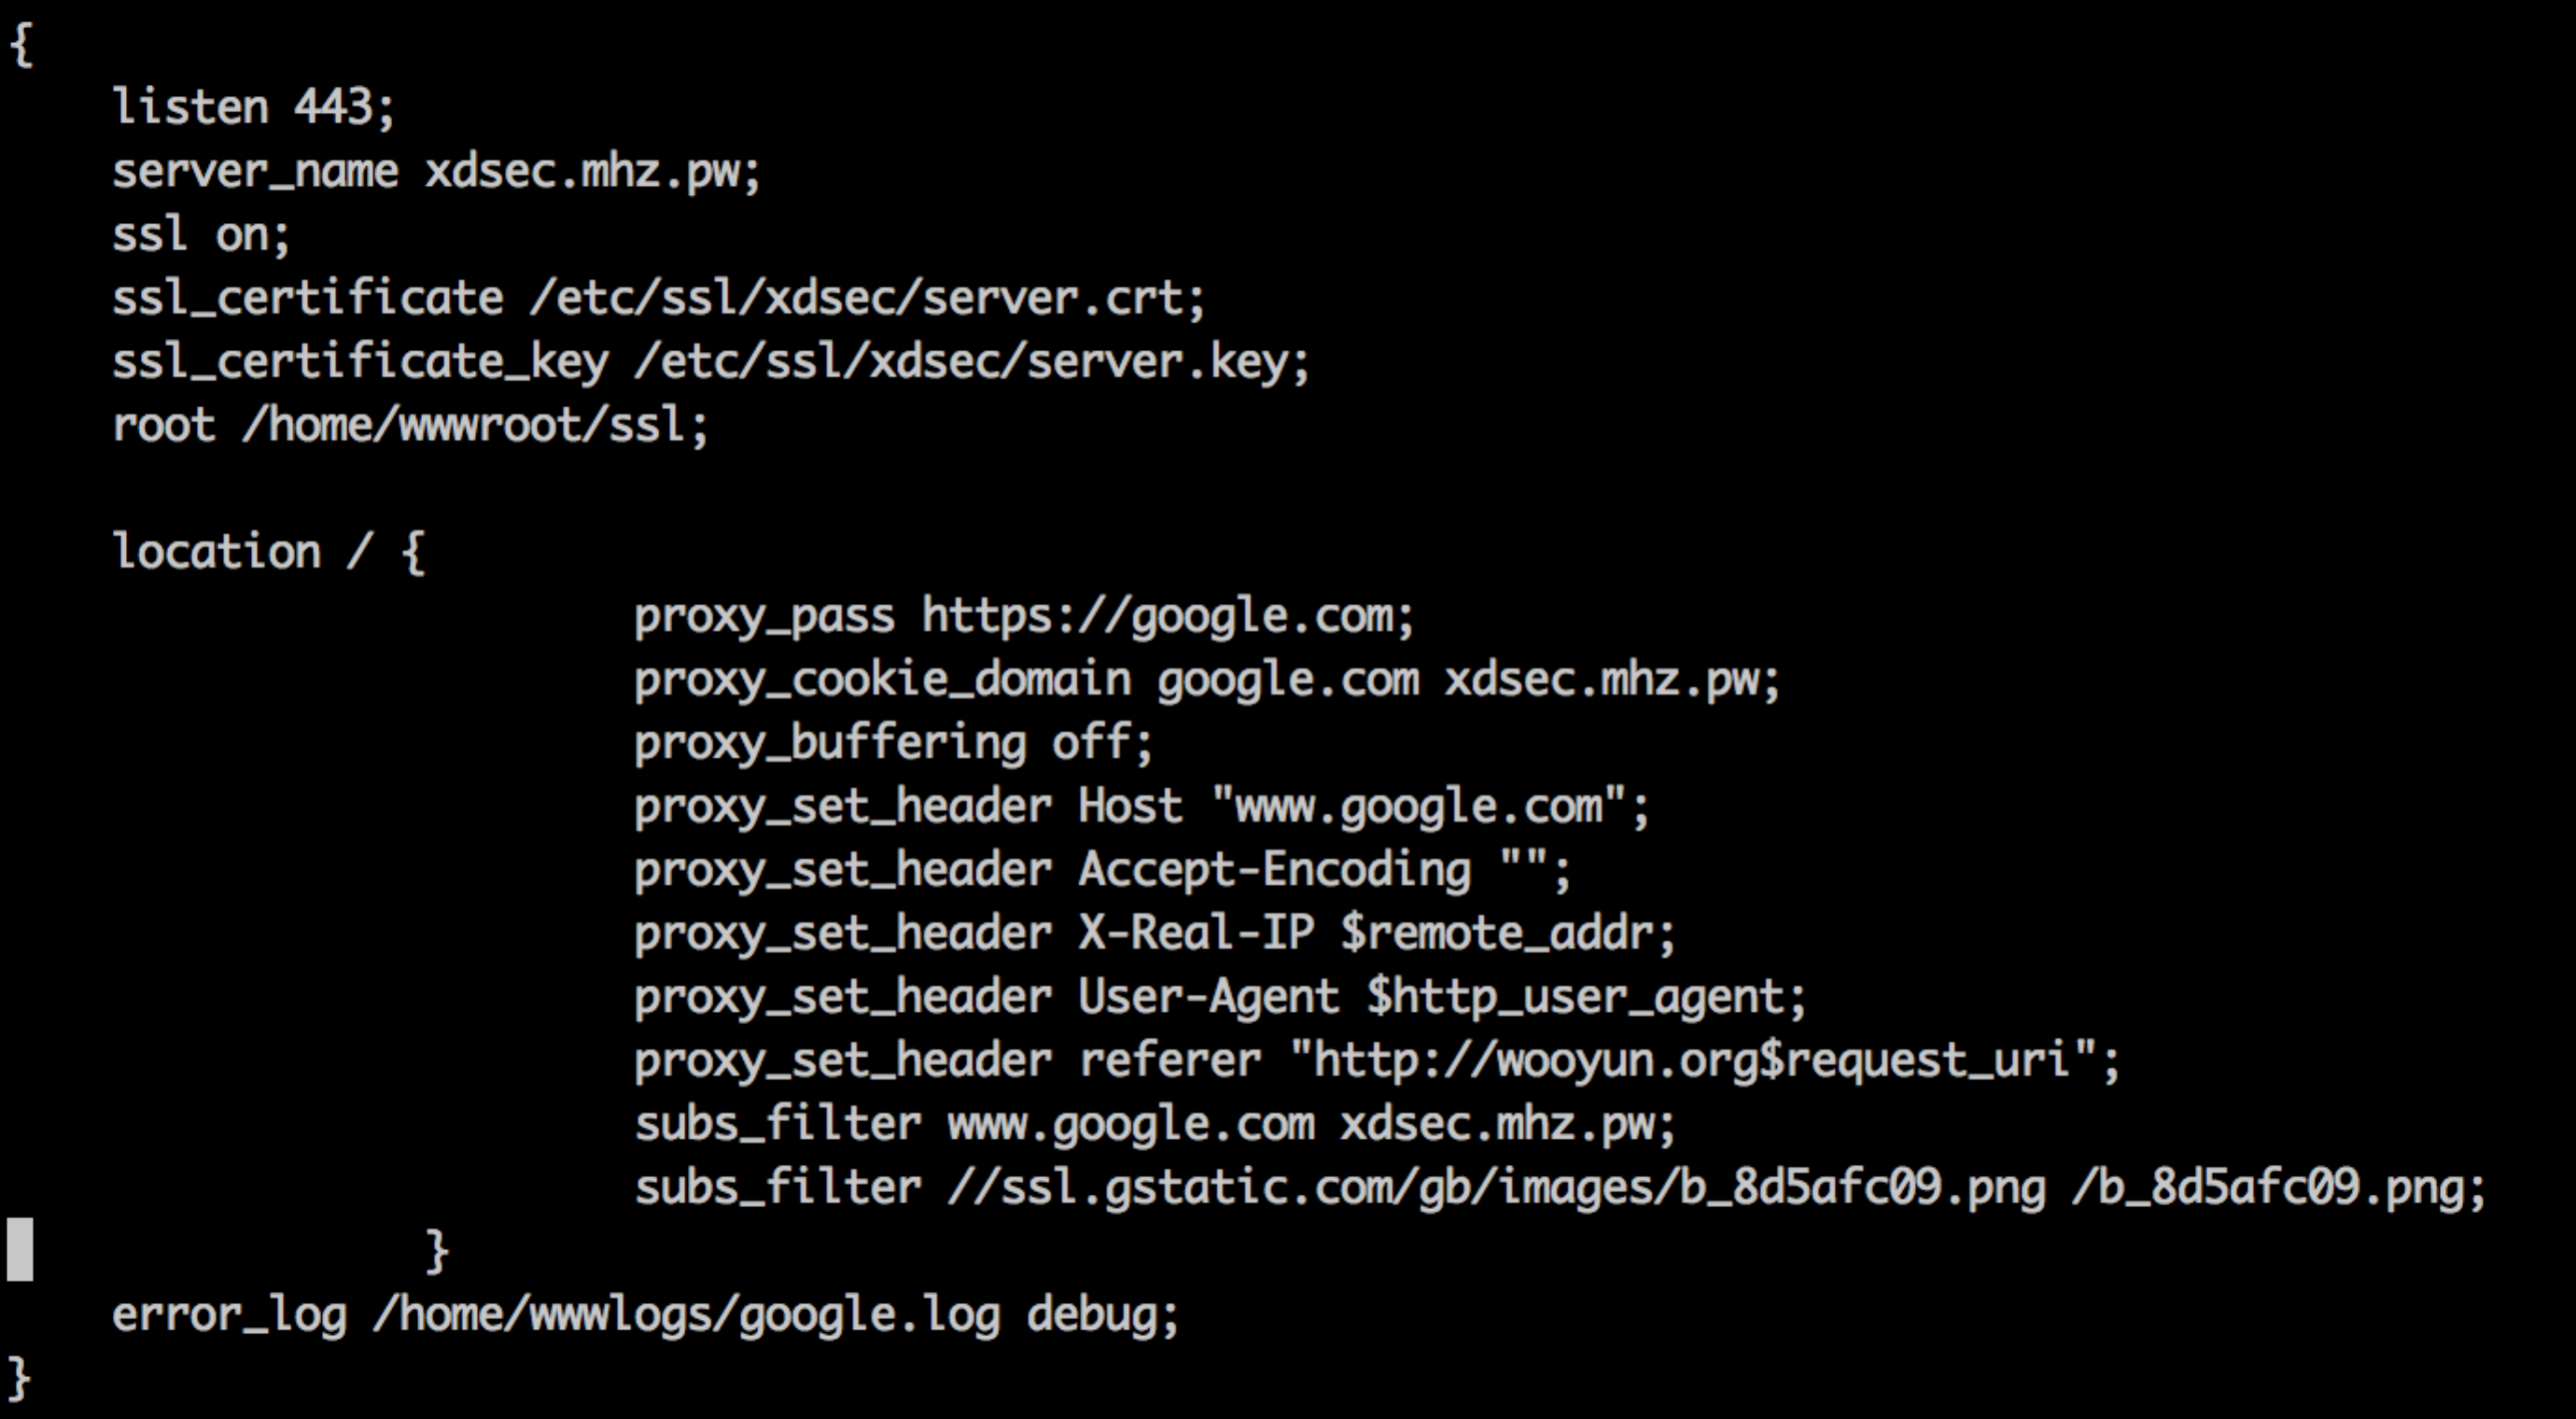Click the X-Real-IP $remote_addr line

click(1155, 934)
